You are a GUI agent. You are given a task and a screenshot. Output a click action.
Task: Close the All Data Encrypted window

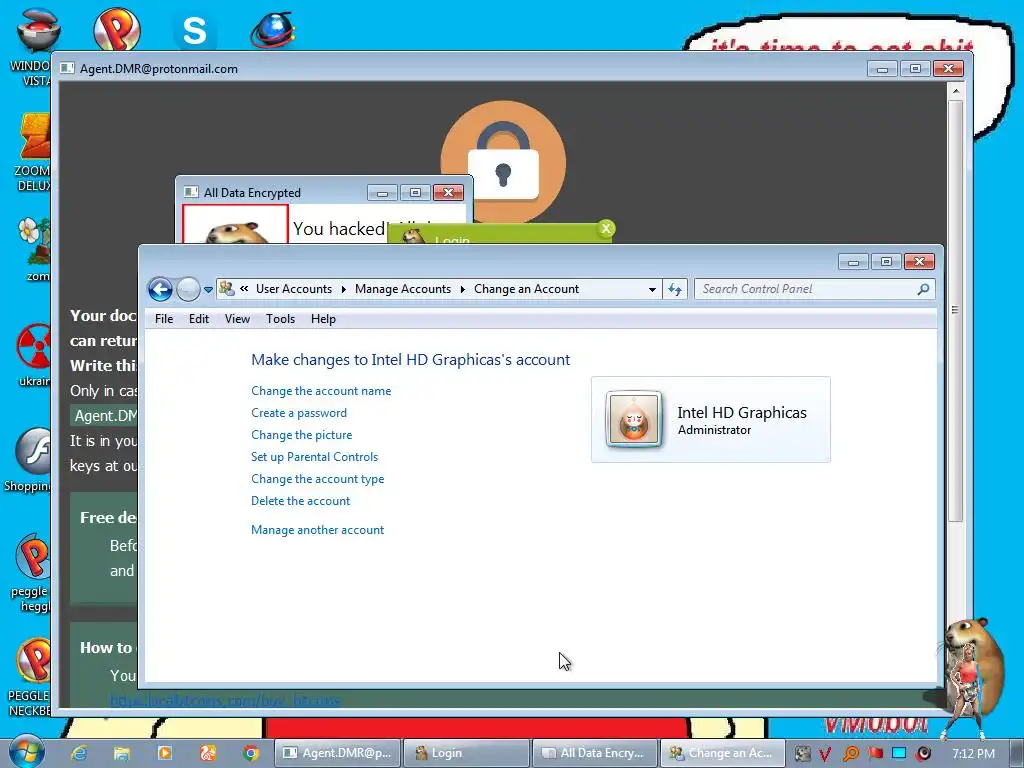click(448, 193)
